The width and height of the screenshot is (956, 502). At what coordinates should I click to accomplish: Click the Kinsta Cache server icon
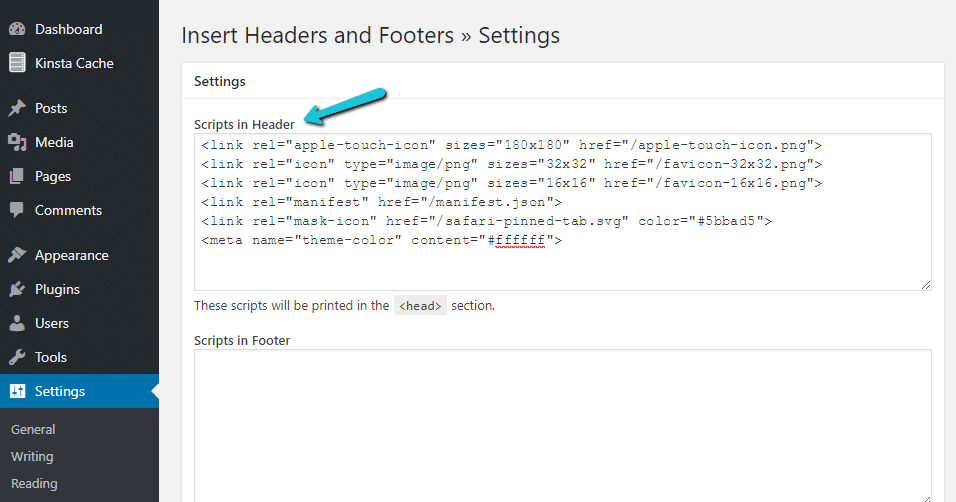17,63
